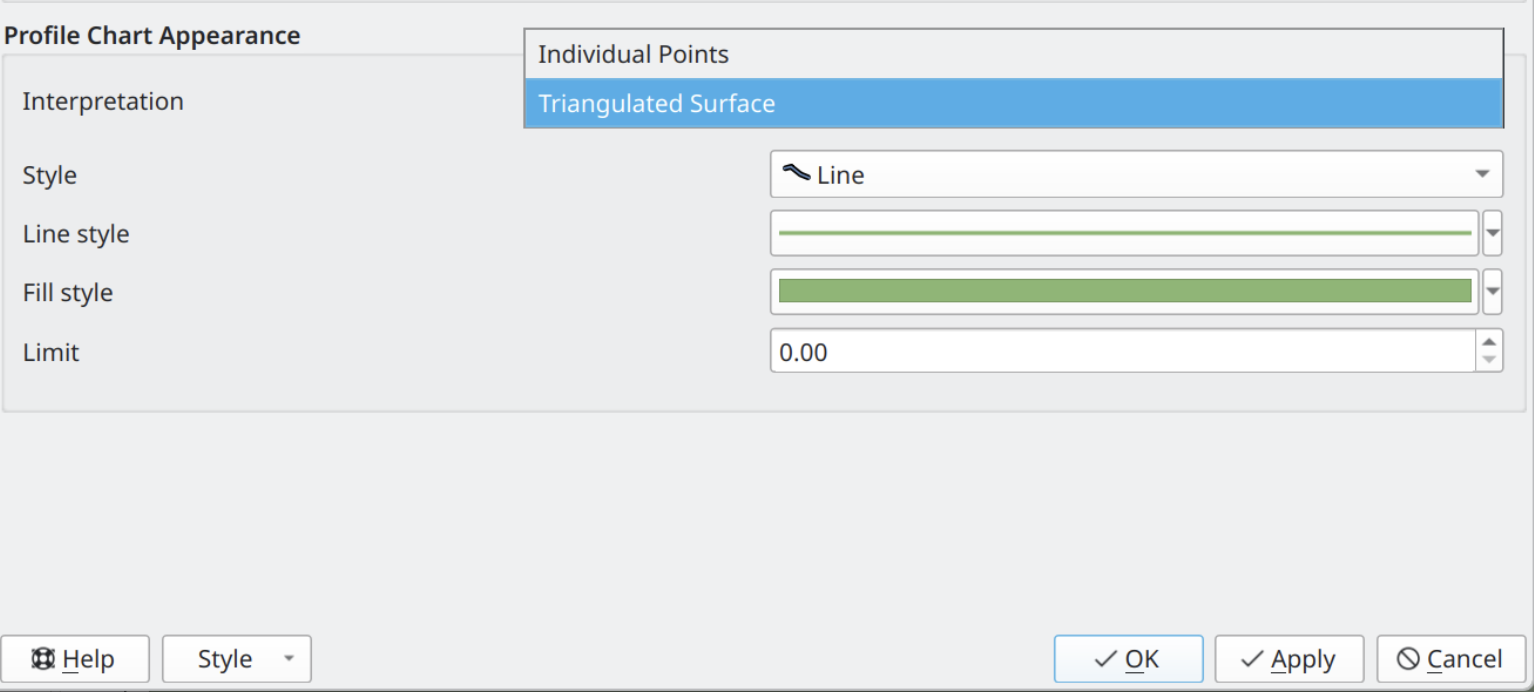Select the Individual Points option
1534x692 pixels.
point(633,54)
